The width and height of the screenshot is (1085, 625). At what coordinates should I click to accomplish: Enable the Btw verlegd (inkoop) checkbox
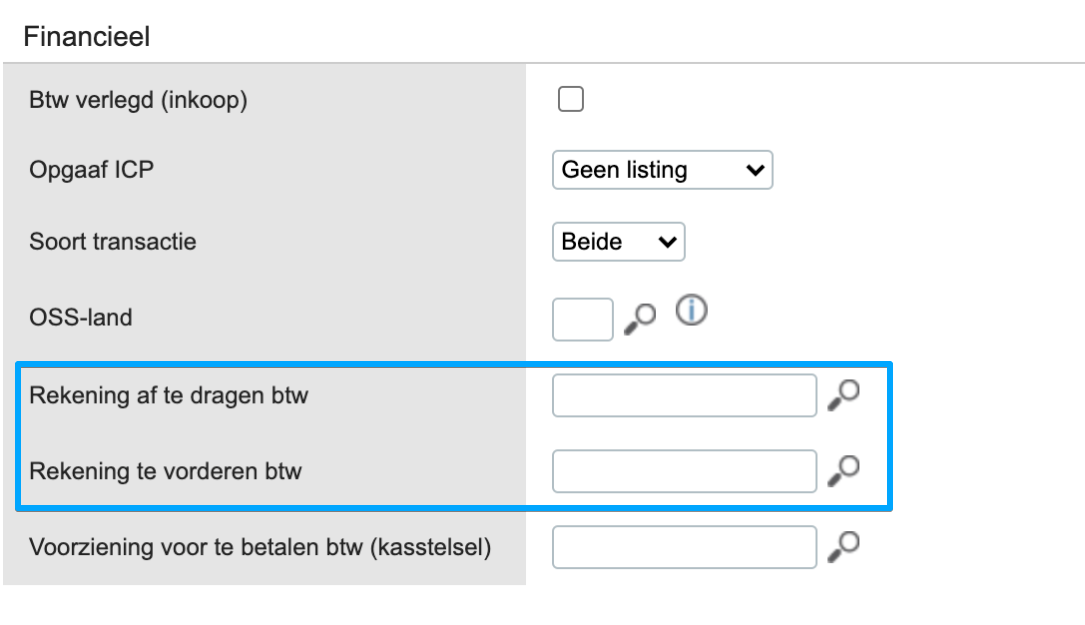click(571, 99)
